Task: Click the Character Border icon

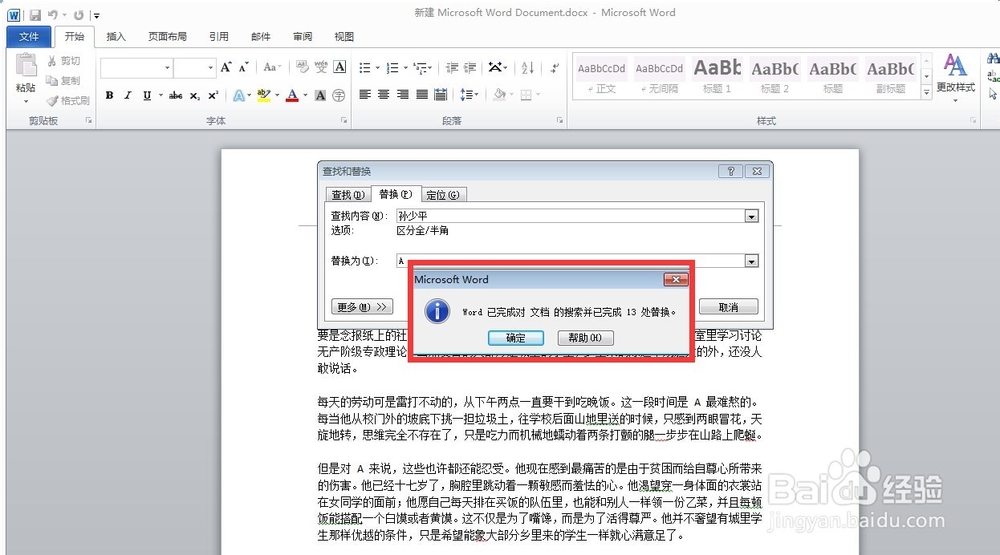Action: [340, 67]
